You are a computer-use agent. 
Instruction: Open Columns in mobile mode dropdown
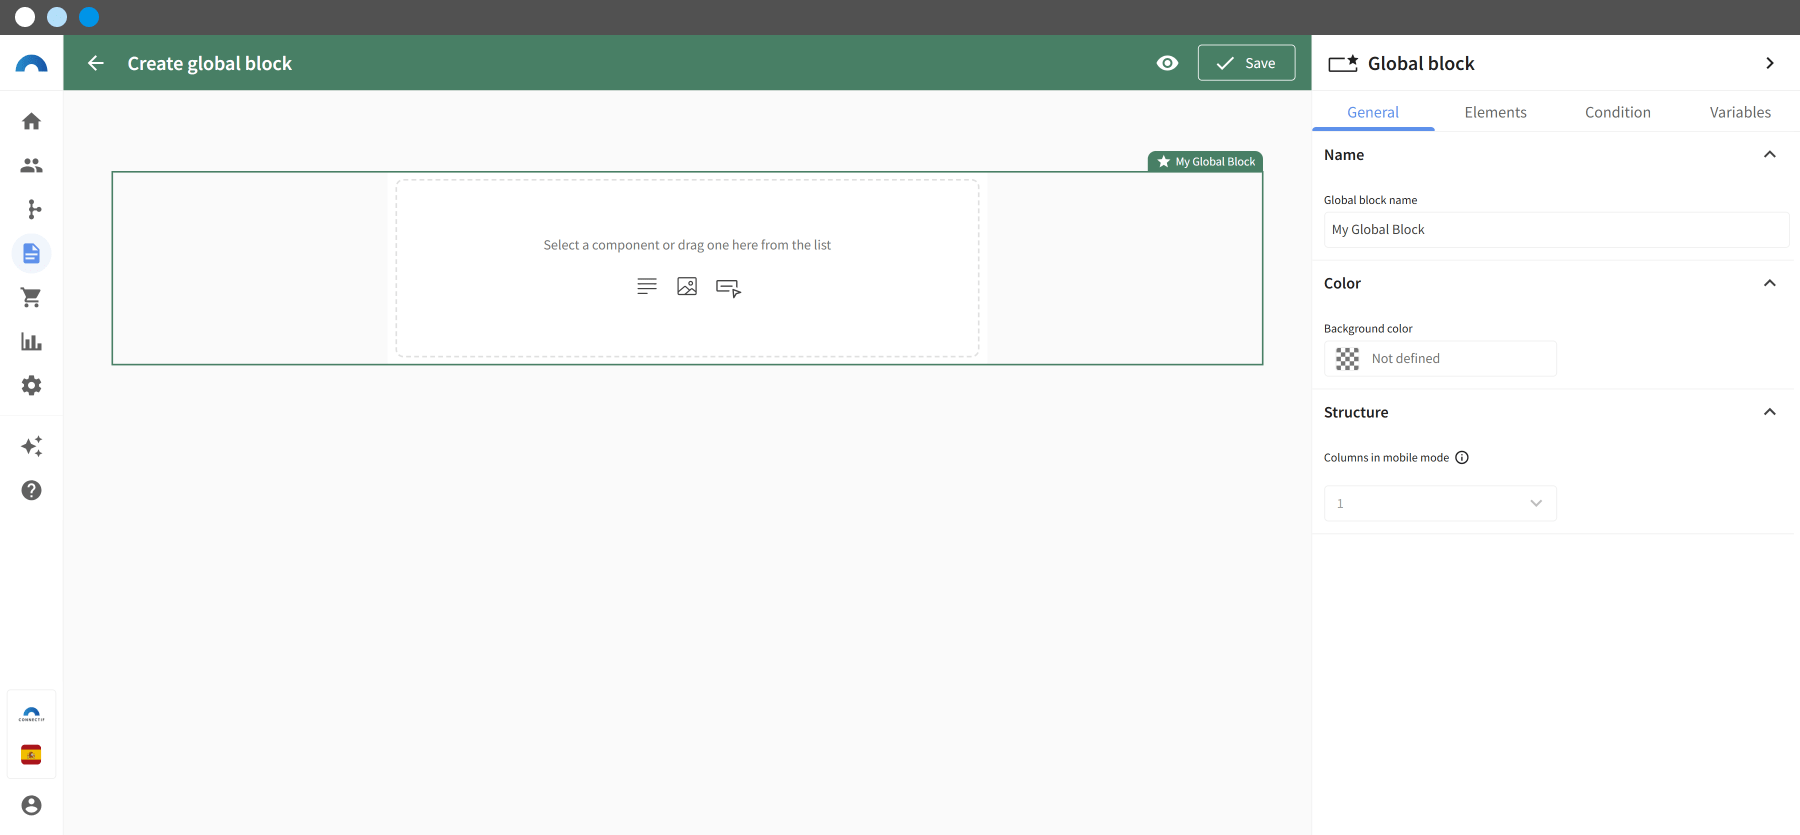pos(1440,503)
